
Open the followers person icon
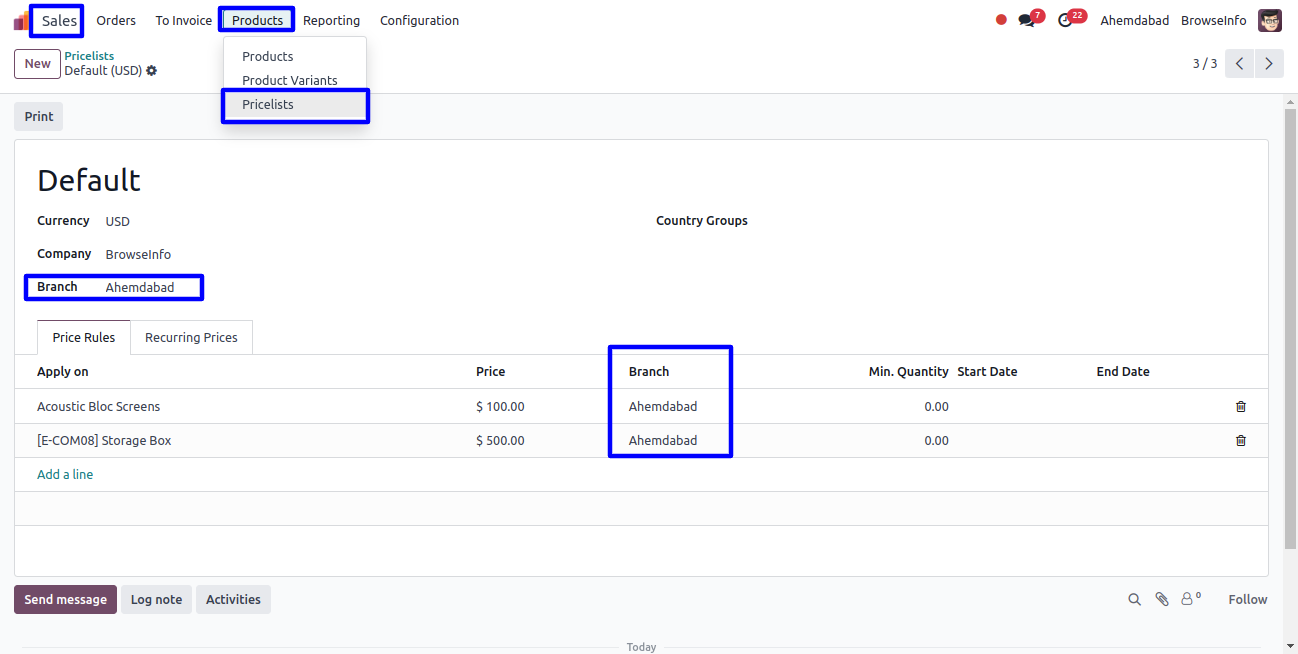pyautogui.click(x=1188, y=600)
